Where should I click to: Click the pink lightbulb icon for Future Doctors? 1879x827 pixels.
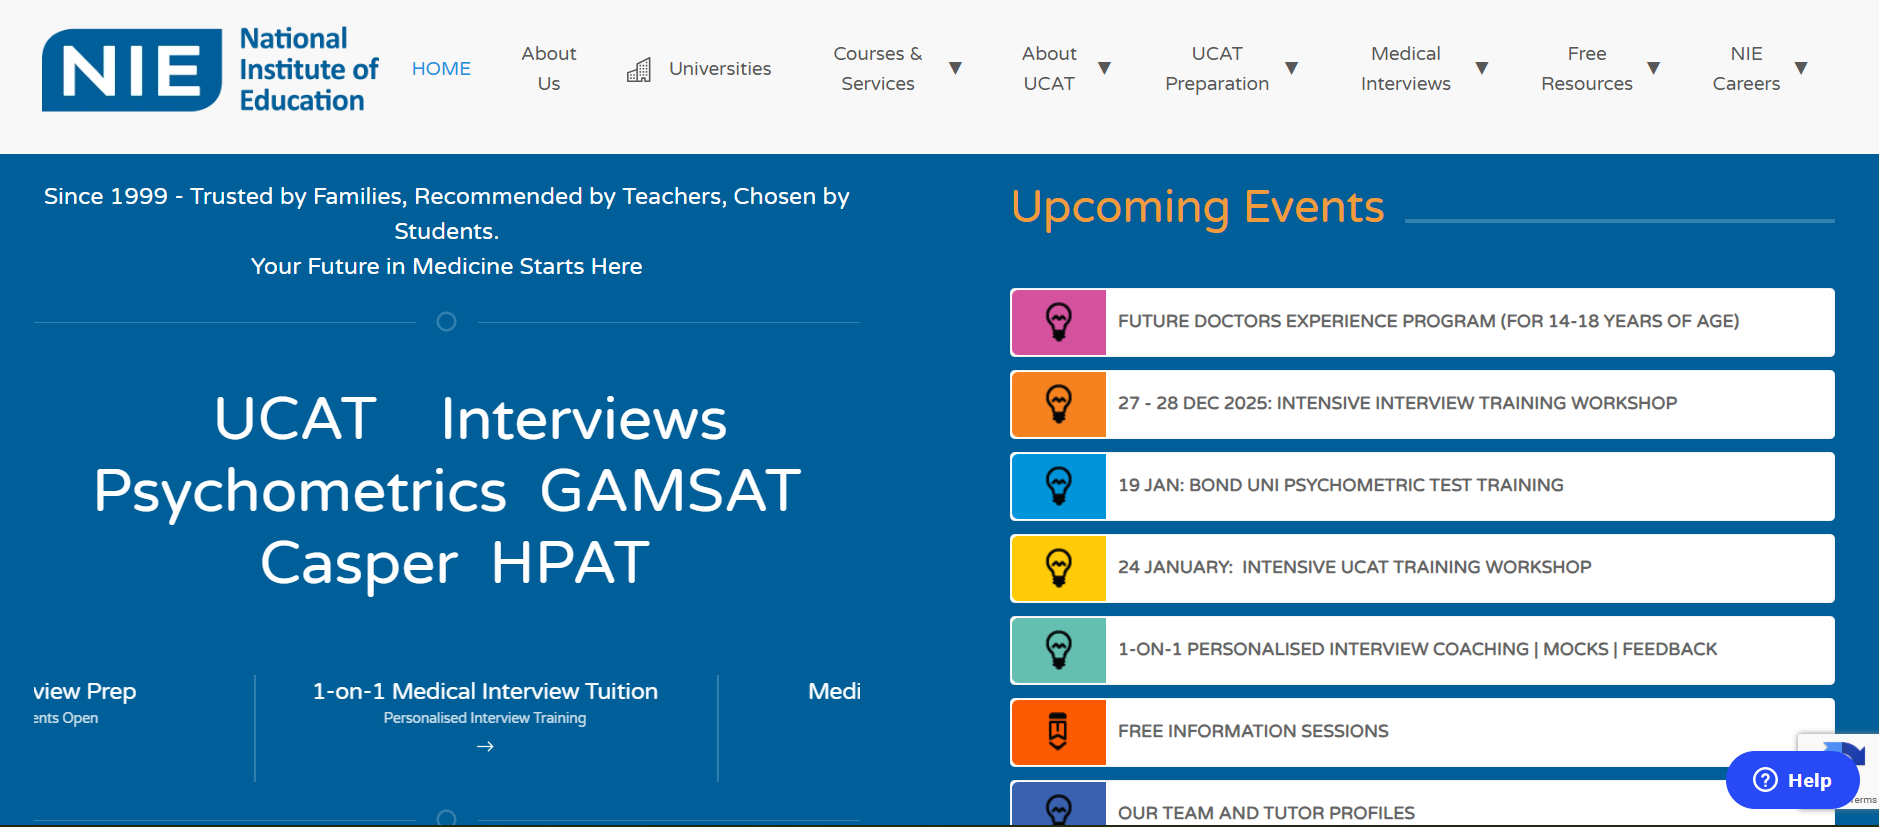click(x=1059, y=322)
